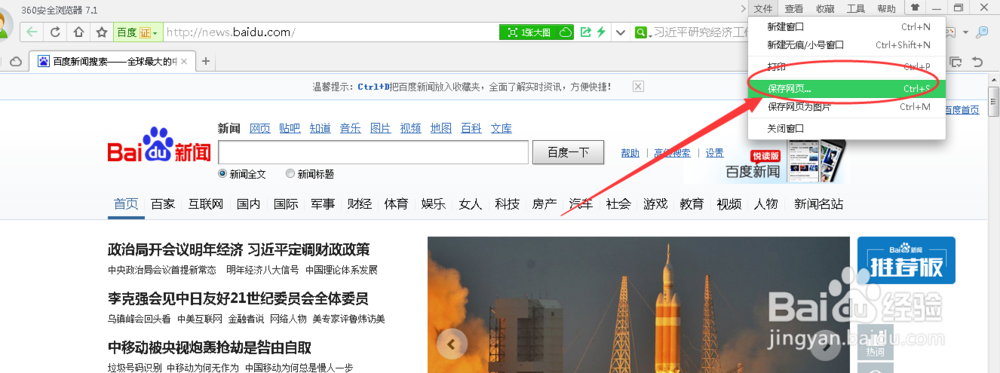Open the 音乐 search category link
Image resolution: width=1000 pixels, height=373 pixels.
tap(350, 128)
